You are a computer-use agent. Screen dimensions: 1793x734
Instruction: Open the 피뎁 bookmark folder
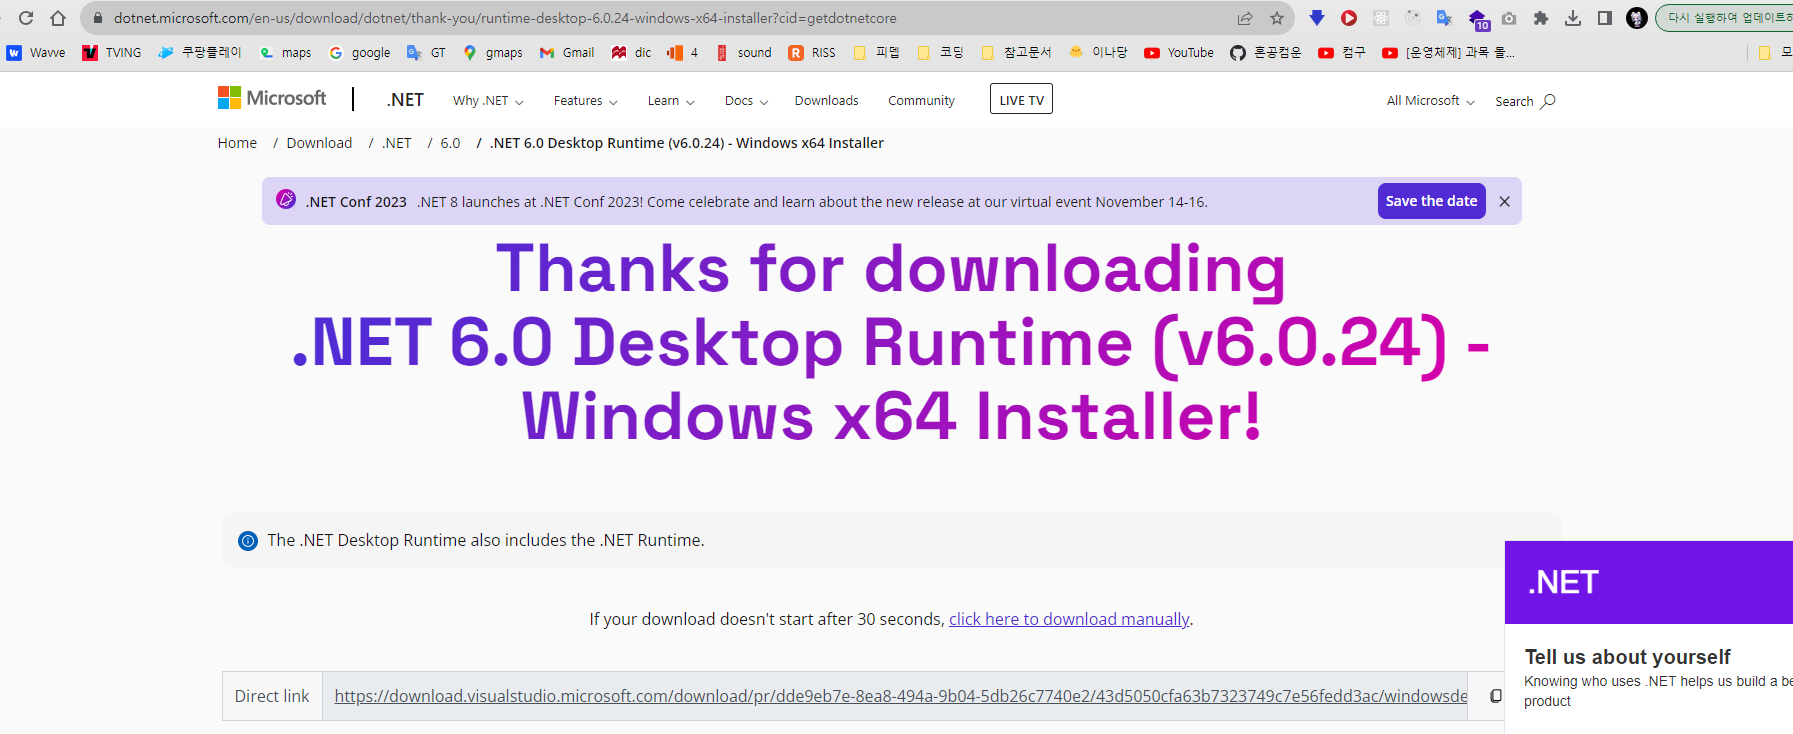point(876,53)
